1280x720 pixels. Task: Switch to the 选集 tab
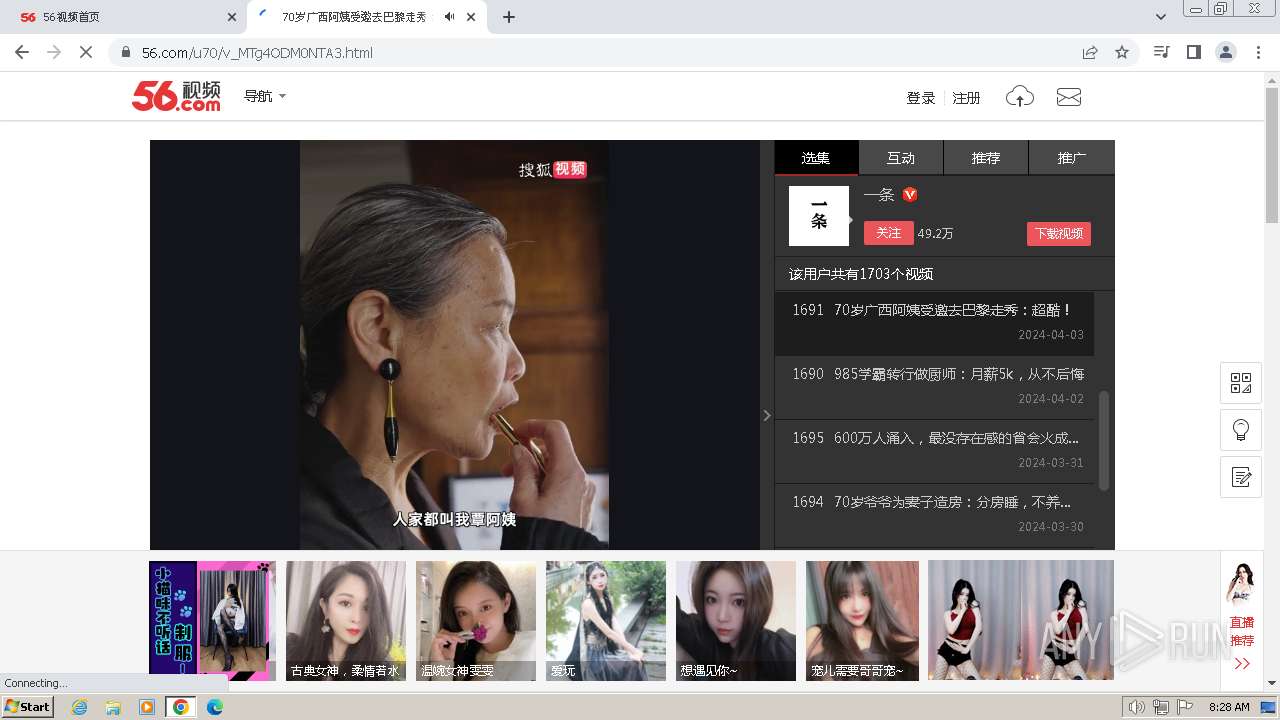tap(816, 158)
